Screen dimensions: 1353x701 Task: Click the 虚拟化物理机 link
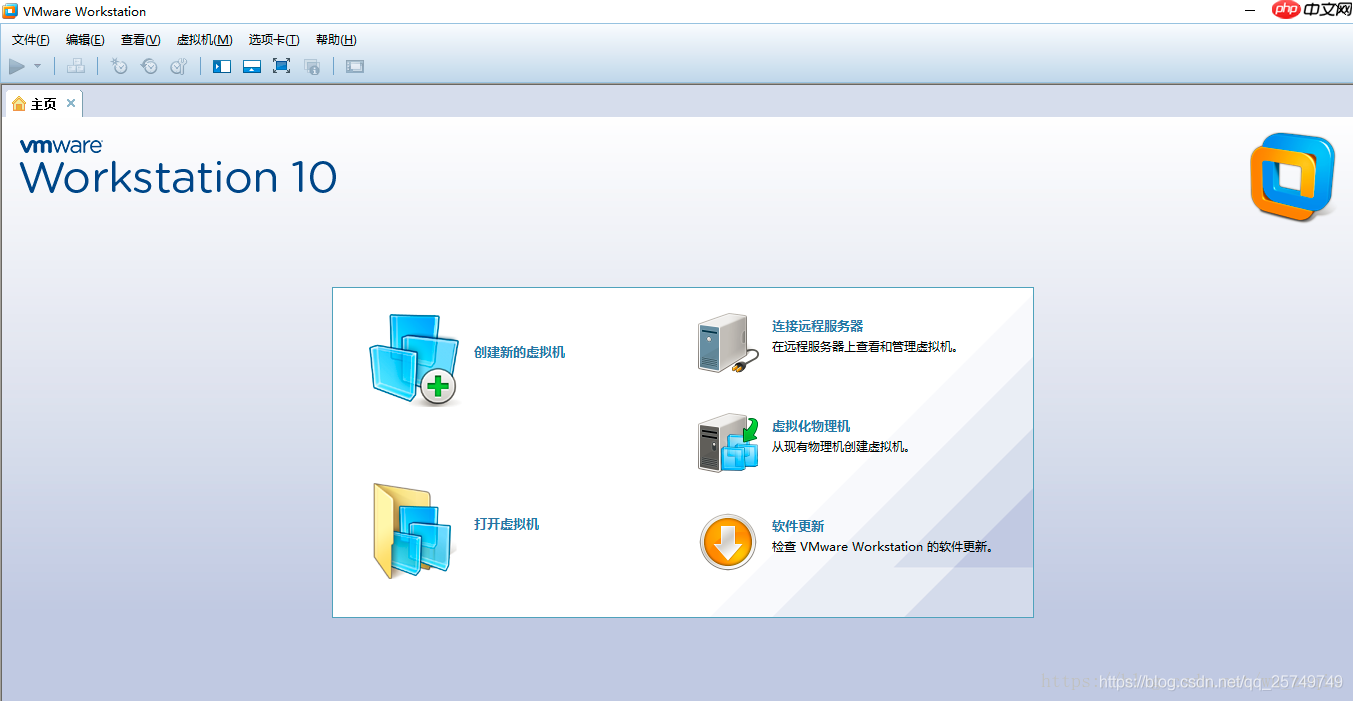811,426
